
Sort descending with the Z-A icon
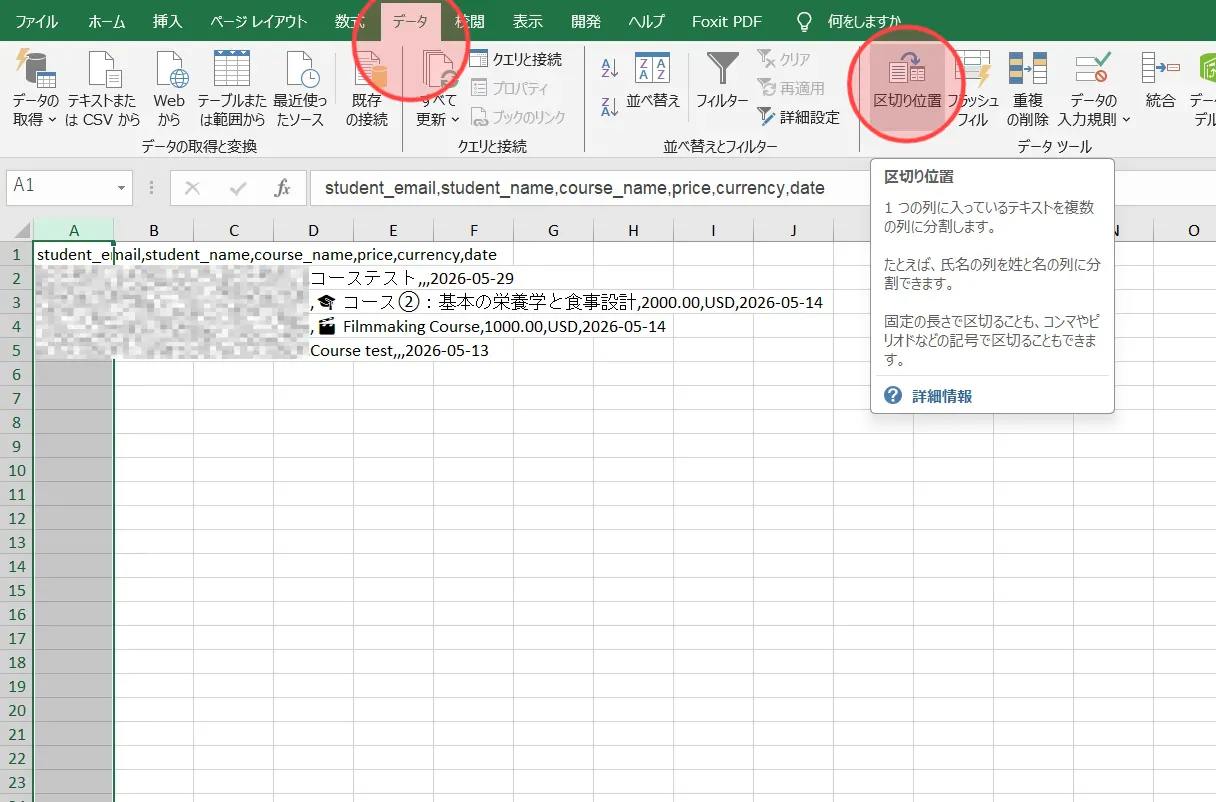(610, 107)
